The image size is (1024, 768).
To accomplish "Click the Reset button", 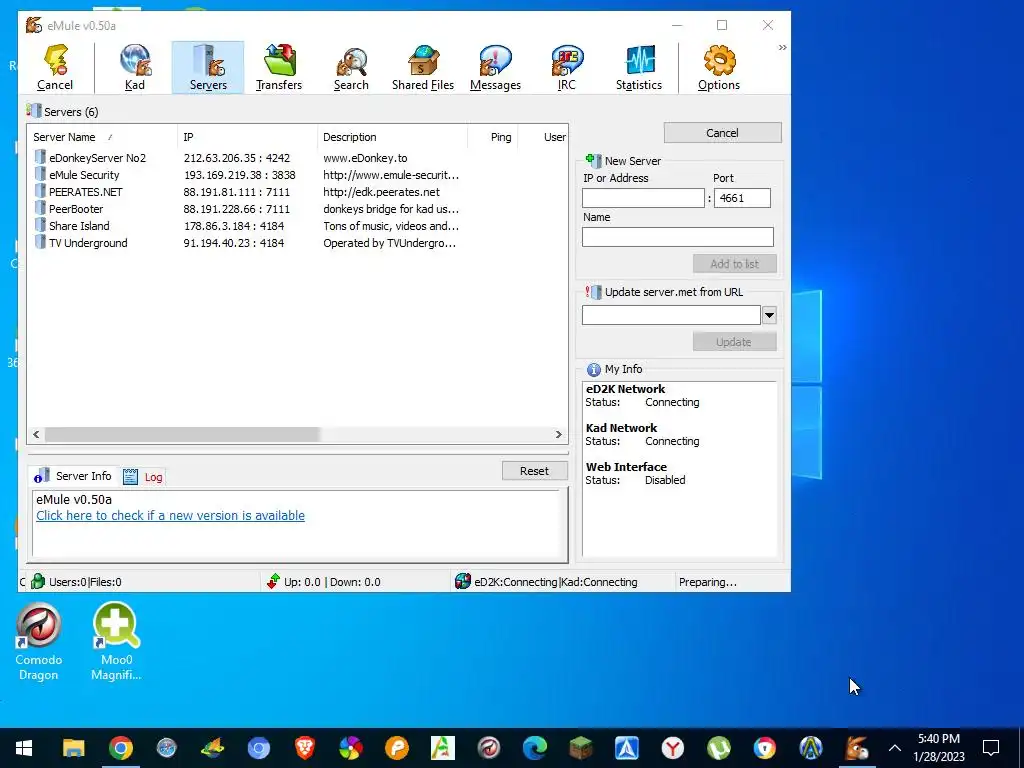I will point(534,471).
